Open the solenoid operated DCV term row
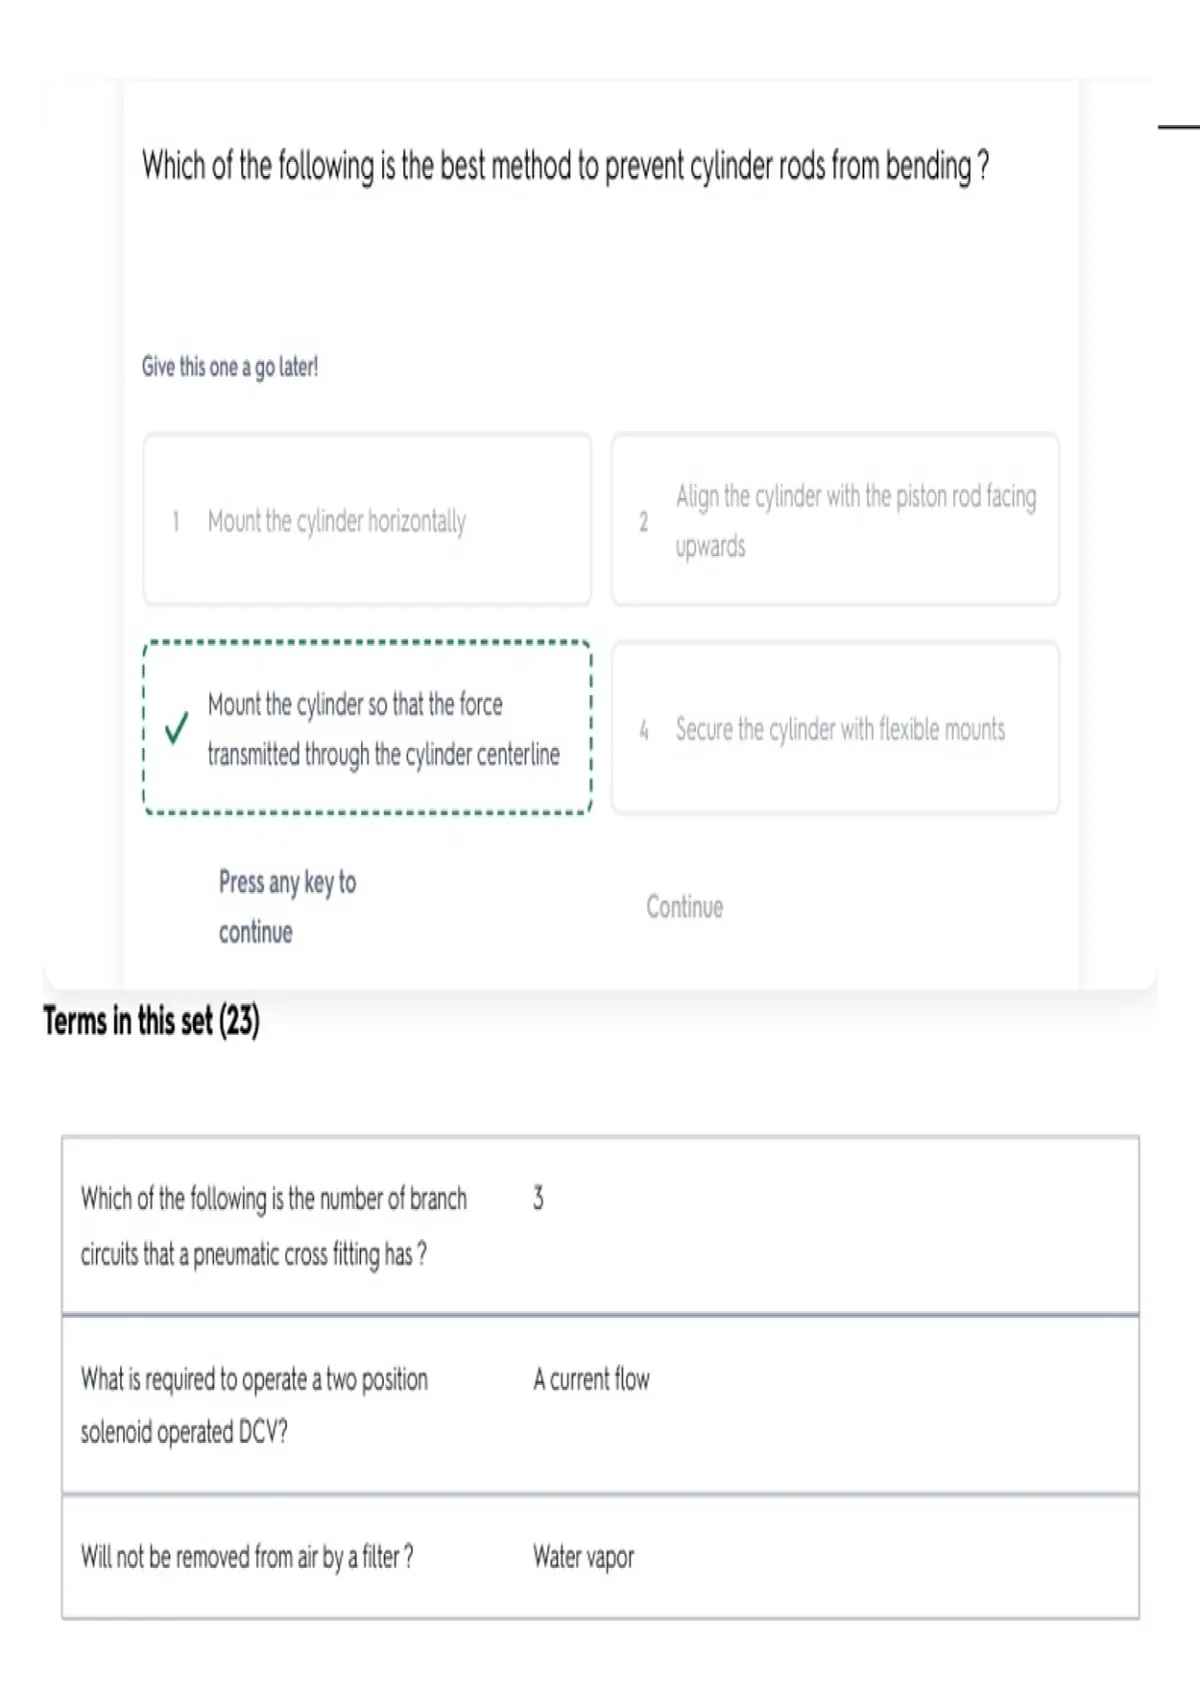Image resolution: width=1200 pixels, height=1700 pixels. pyautogui.click(x=600, y=1405)
